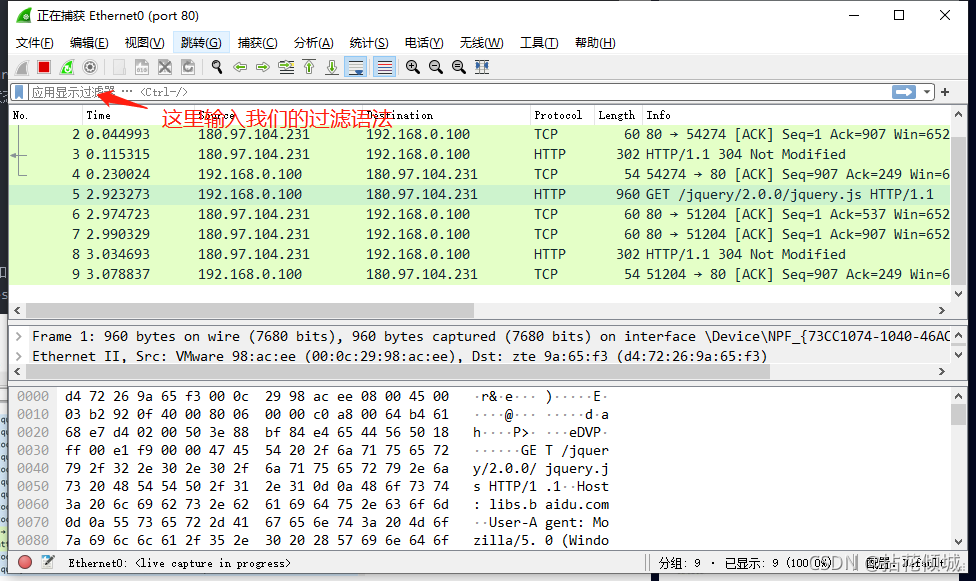Click the go to specific packet icon

286,67
